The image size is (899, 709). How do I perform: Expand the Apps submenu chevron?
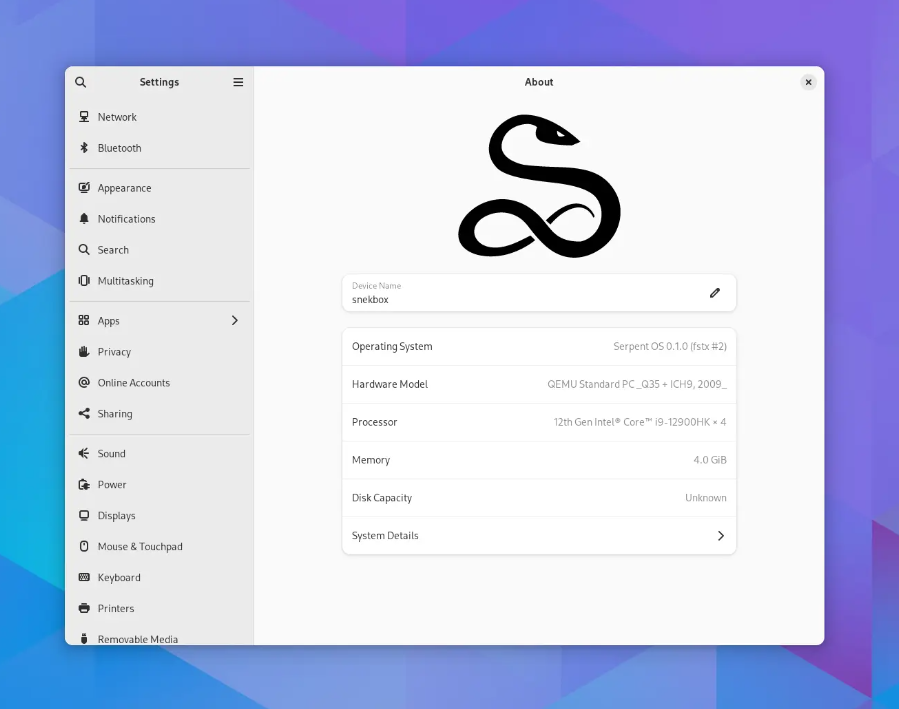tap(234, 320)
